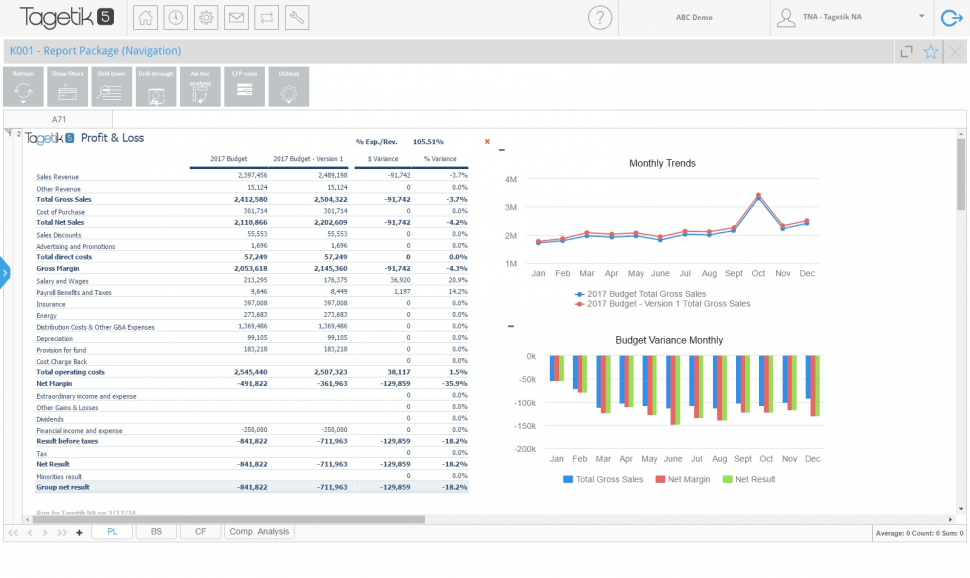This screenshot has width=970, height=578.
Task: Click the Drill-through toolbar button
Action: (x=156, y=87)
